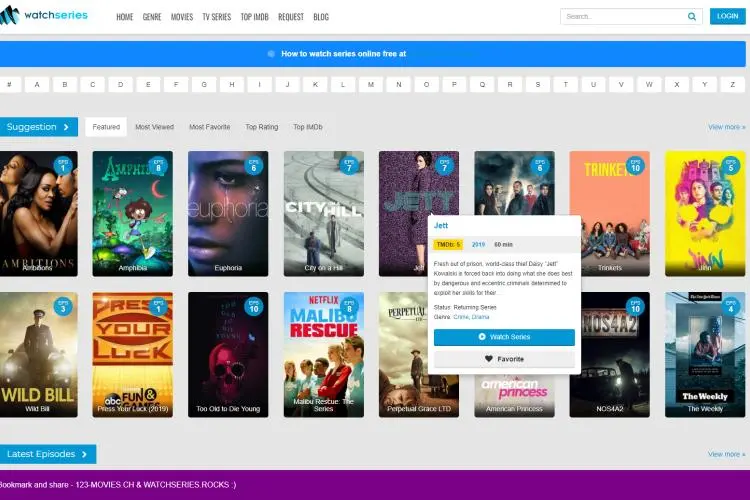750x500 pixels.
Task: Click the EPS 5 badge on Jinn
Action: click(730, 166)
